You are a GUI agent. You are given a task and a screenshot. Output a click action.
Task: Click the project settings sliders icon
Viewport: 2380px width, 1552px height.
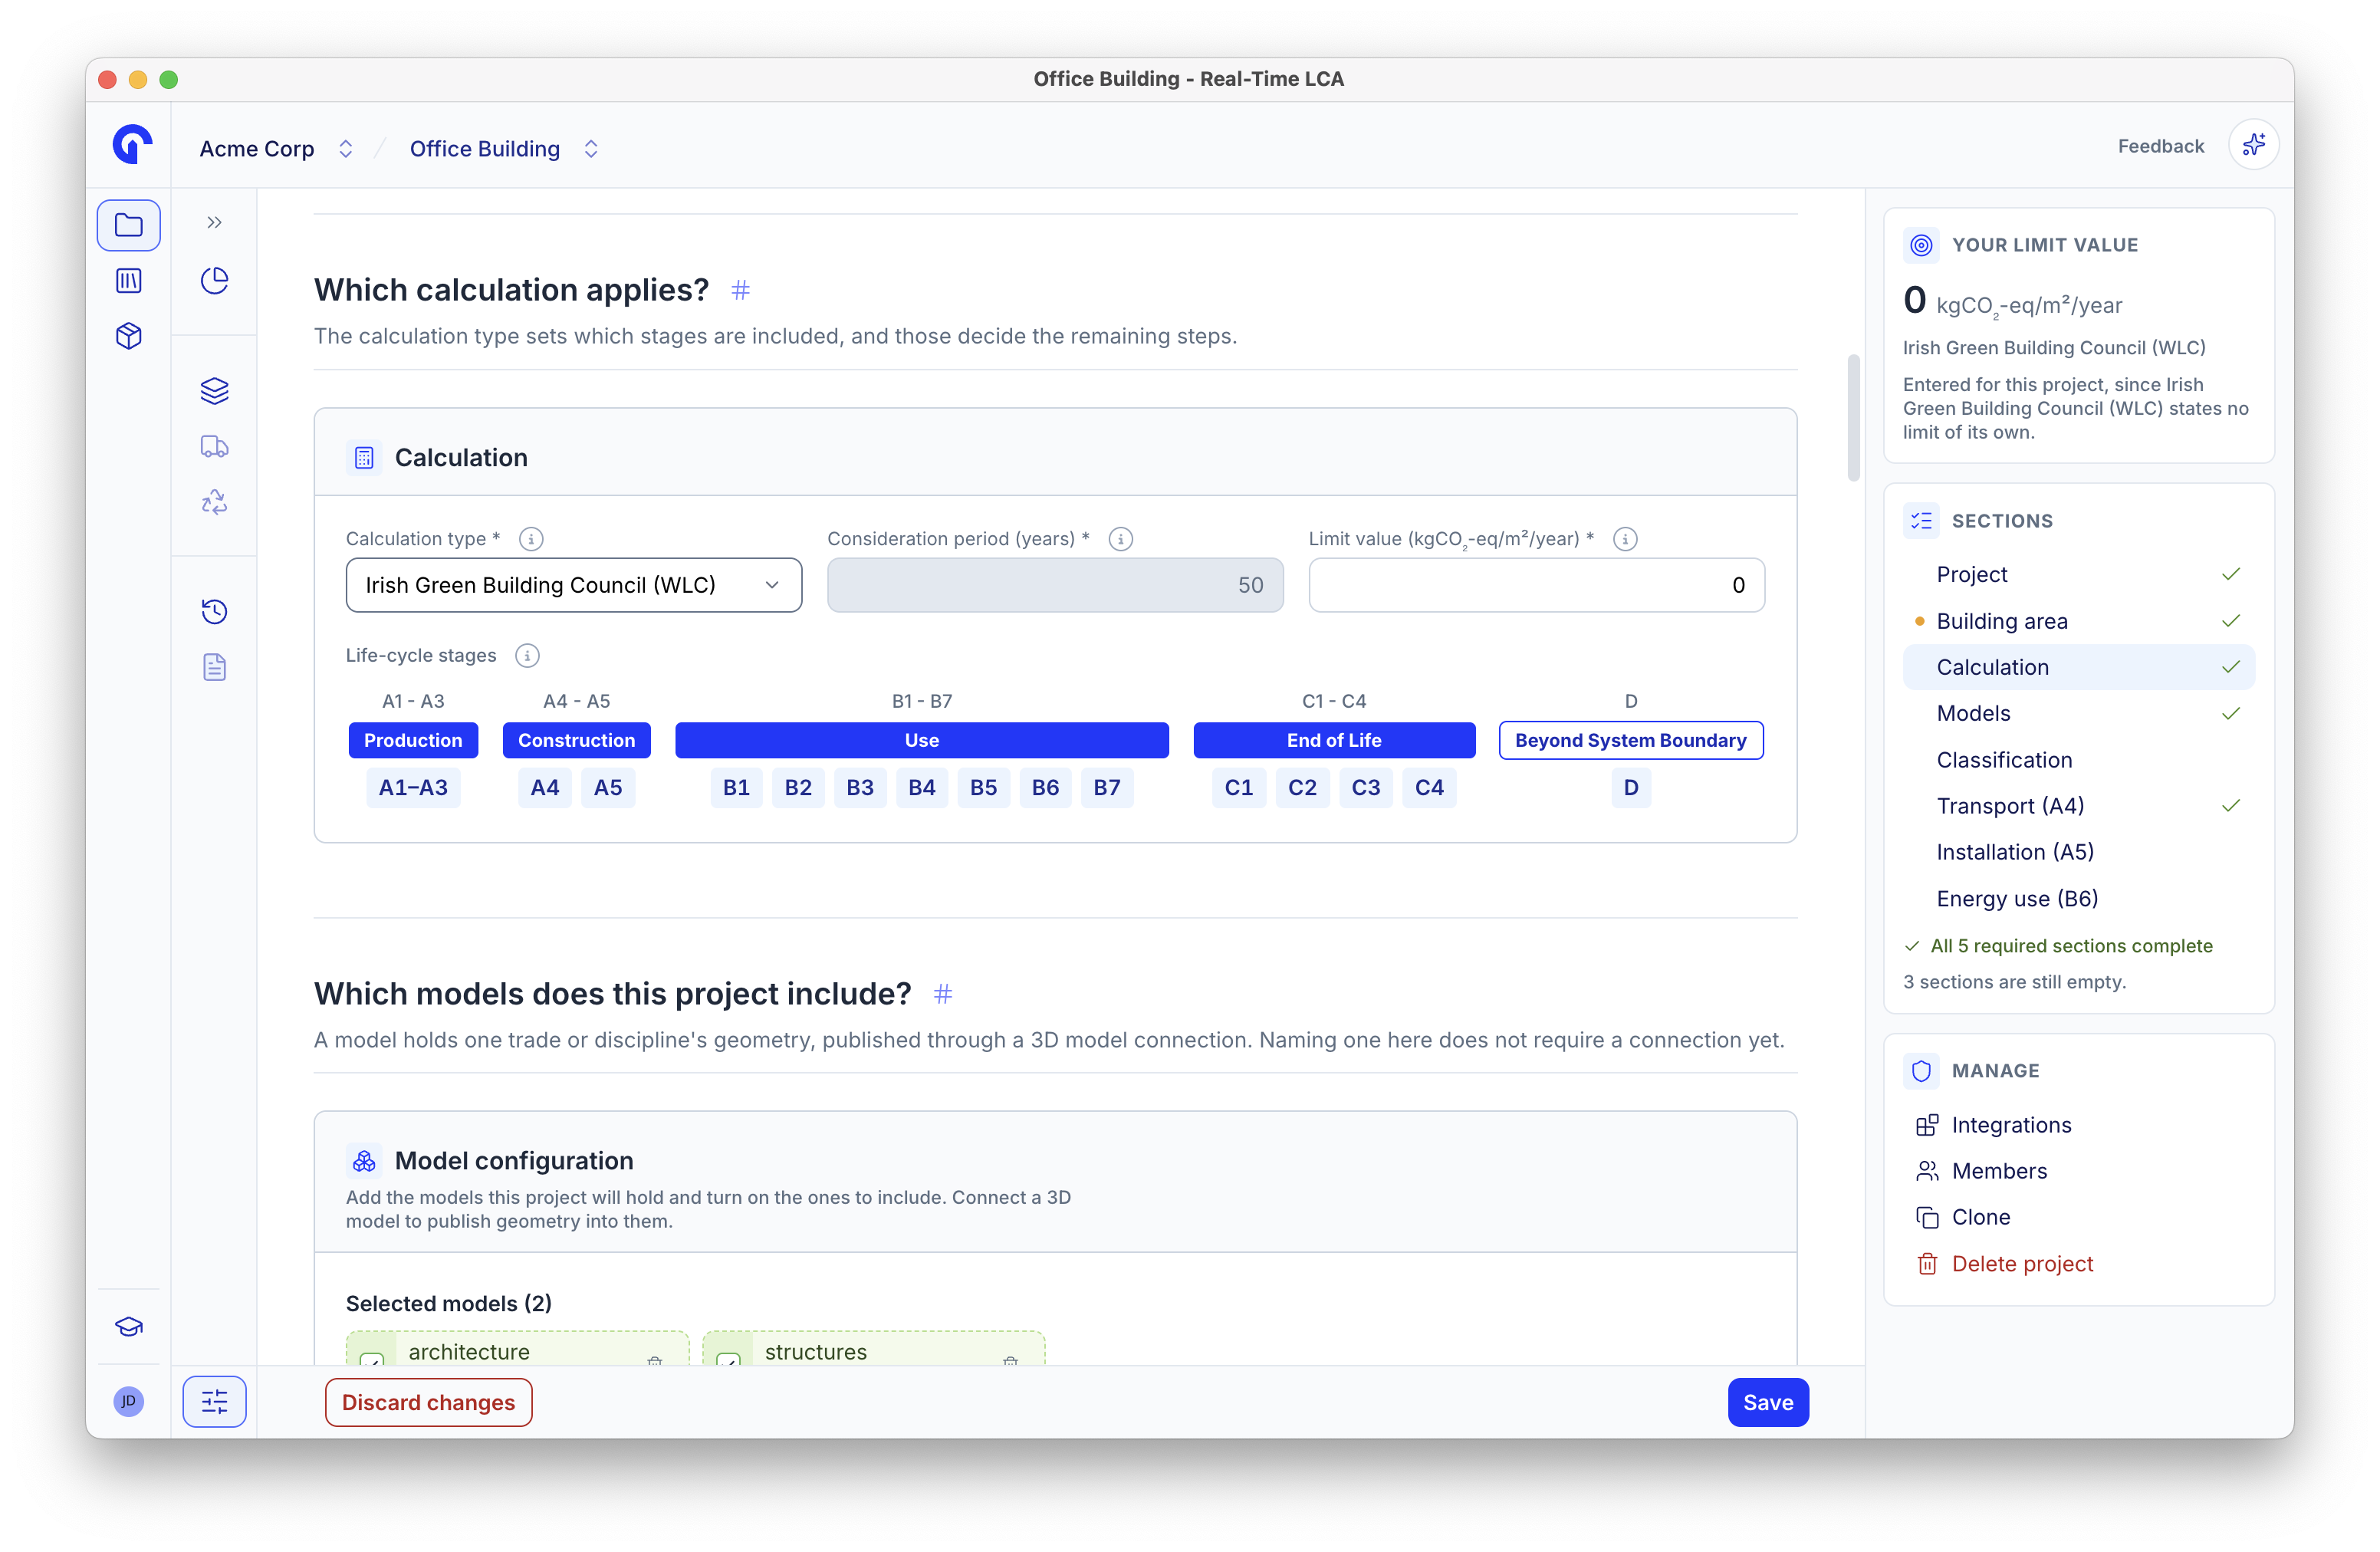tap(214, 1402)
